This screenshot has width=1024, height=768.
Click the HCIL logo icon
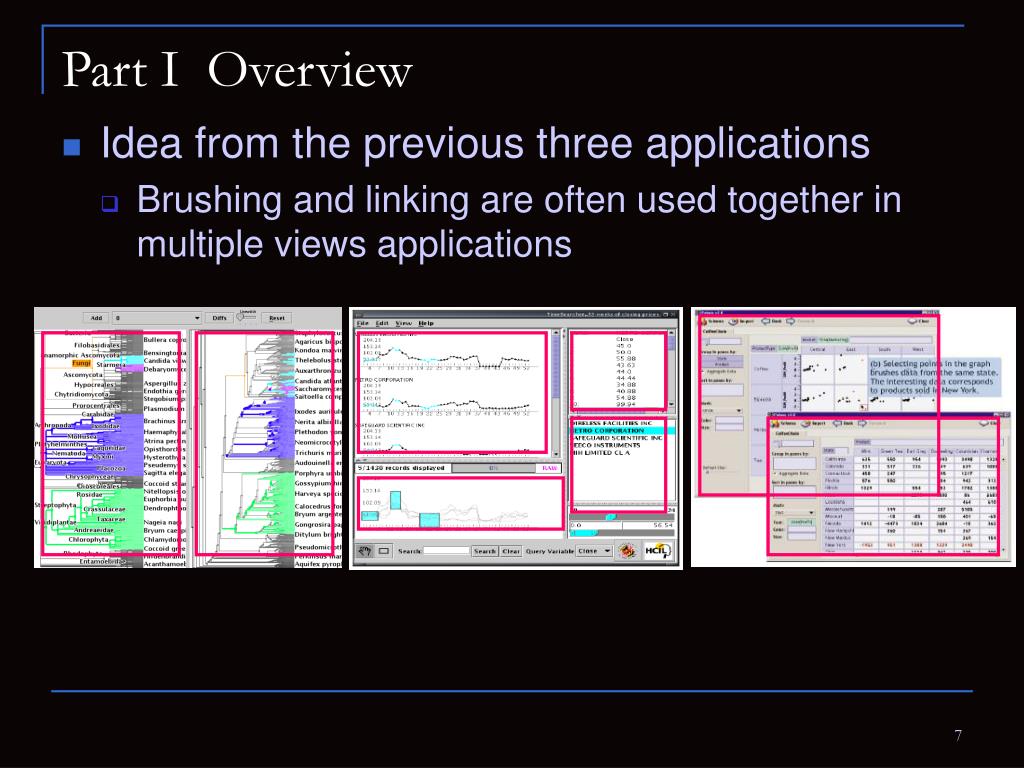pyautogui.click(x=657, y=551)
